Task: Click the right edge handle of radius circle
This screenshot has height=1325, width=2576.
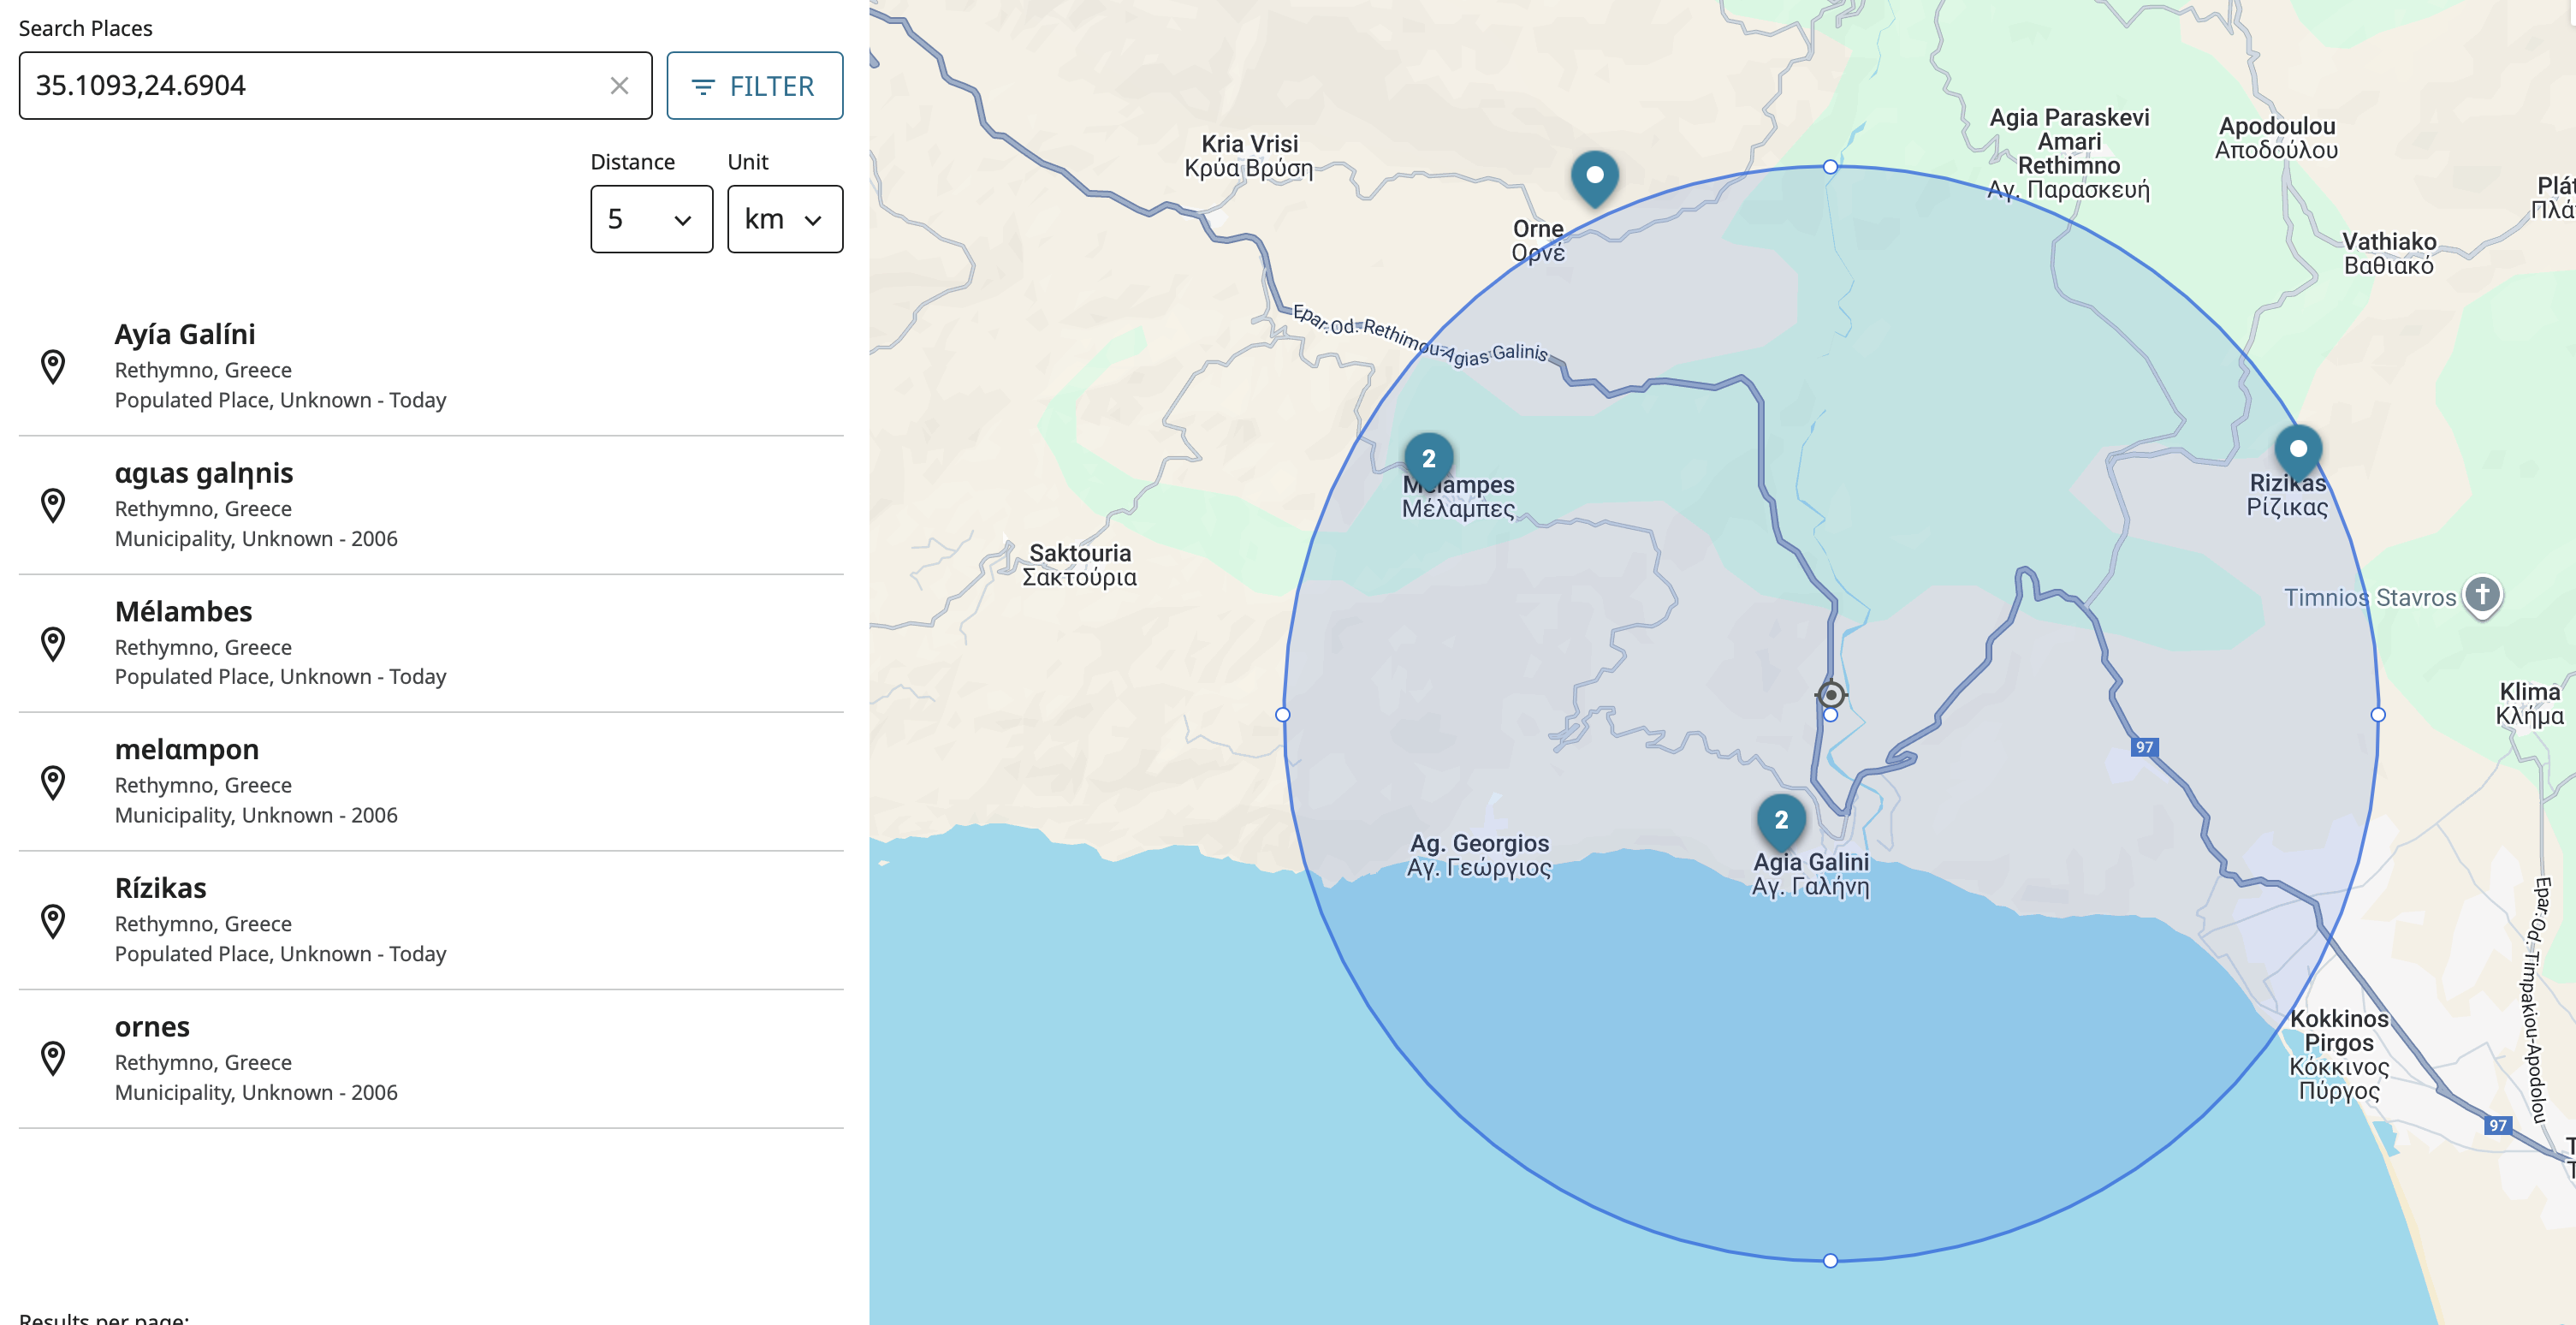Action: 2378,714
